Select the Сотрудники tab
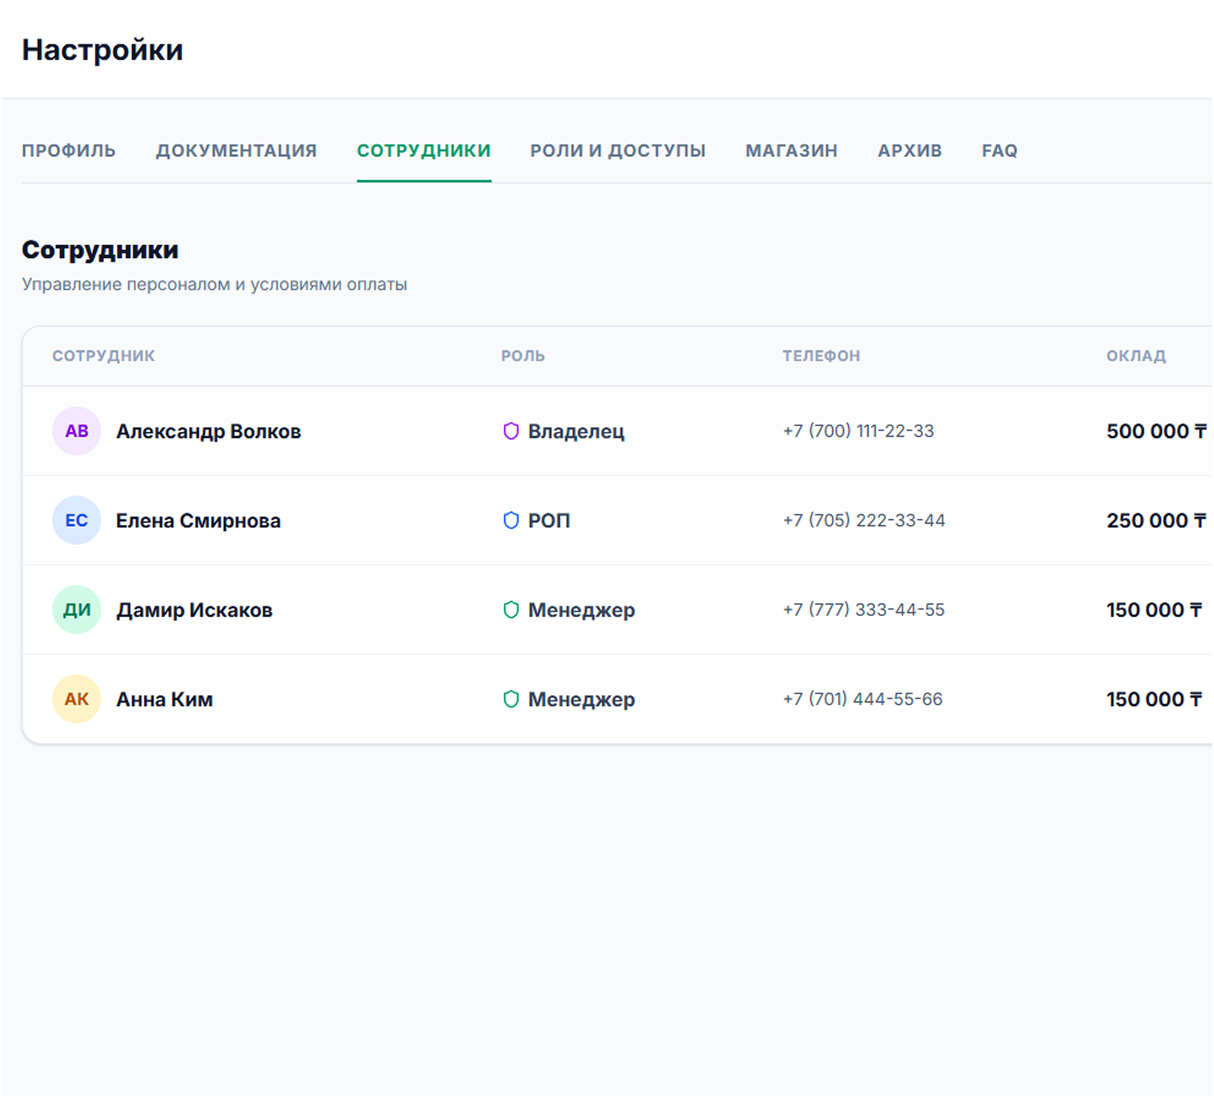 (x=424, y=151)
